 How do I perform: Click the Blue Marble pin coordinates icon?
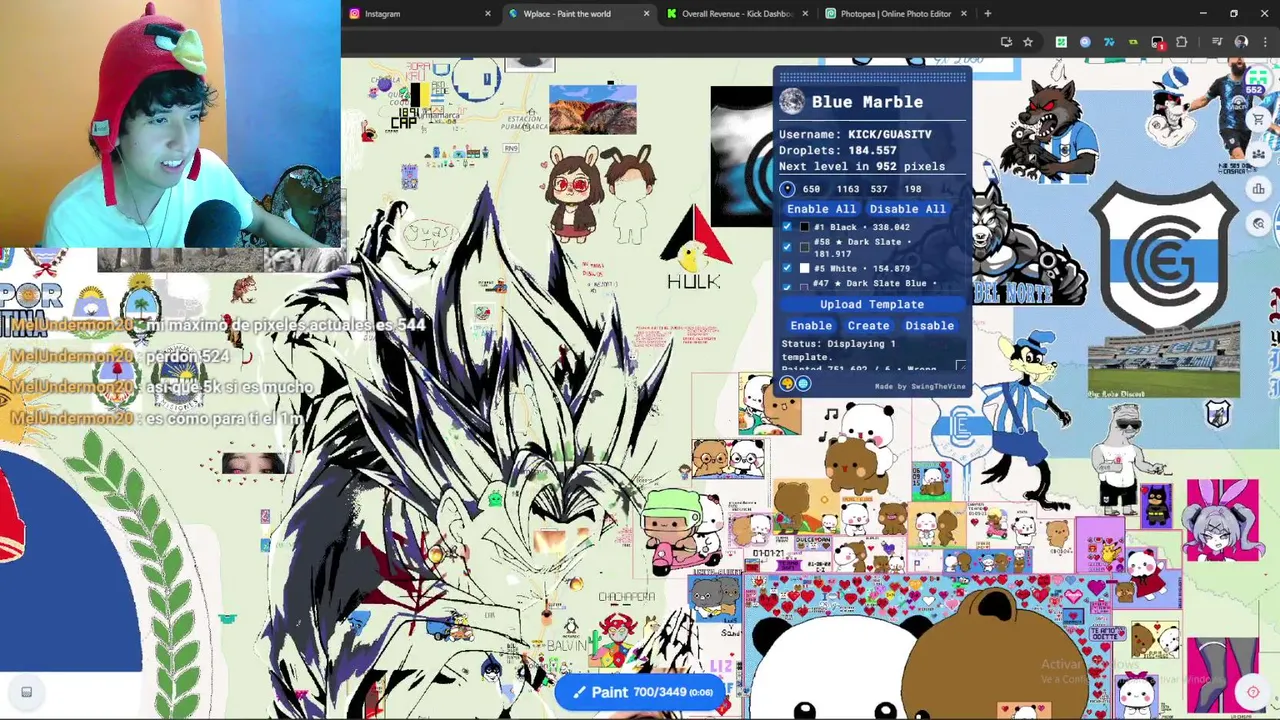[787, 189]
